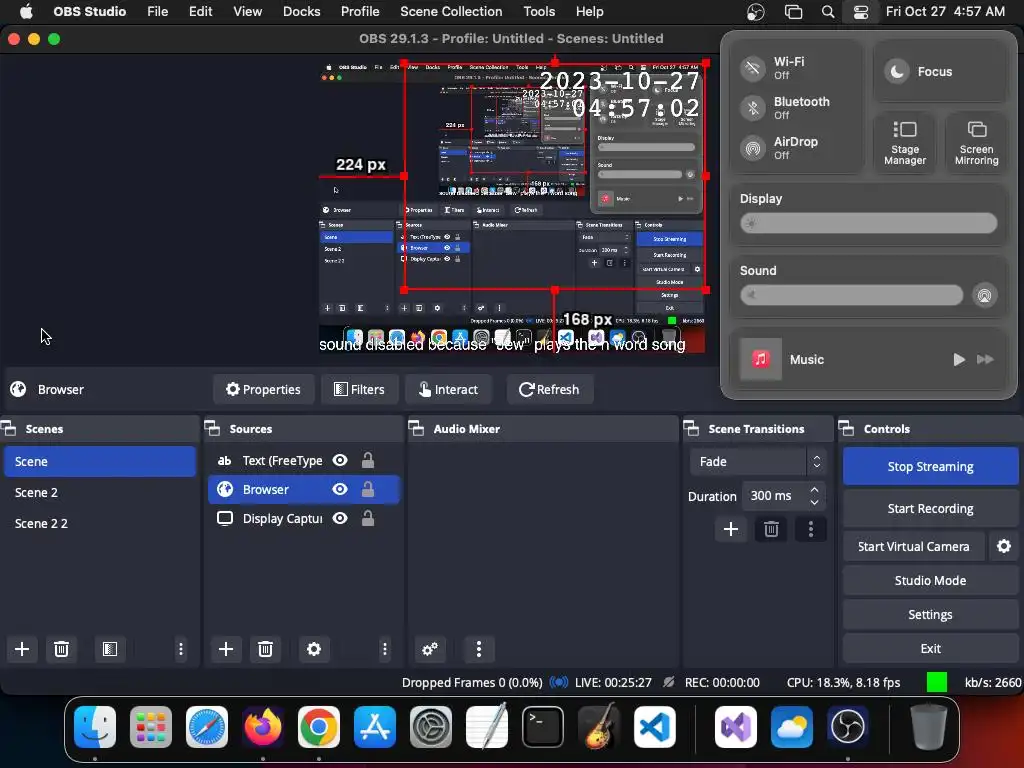Toggle lock on Browser source

[x=368, y=489]
